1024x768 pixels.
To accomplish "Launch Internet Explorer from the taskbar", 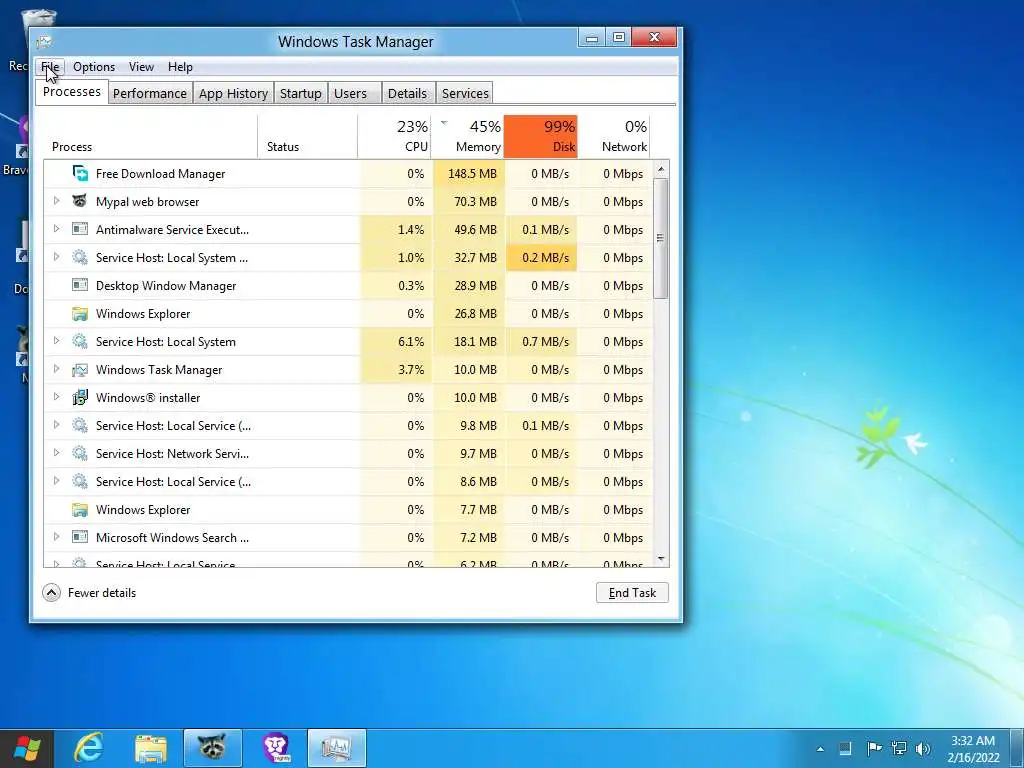I will click(x=89, y=748).
